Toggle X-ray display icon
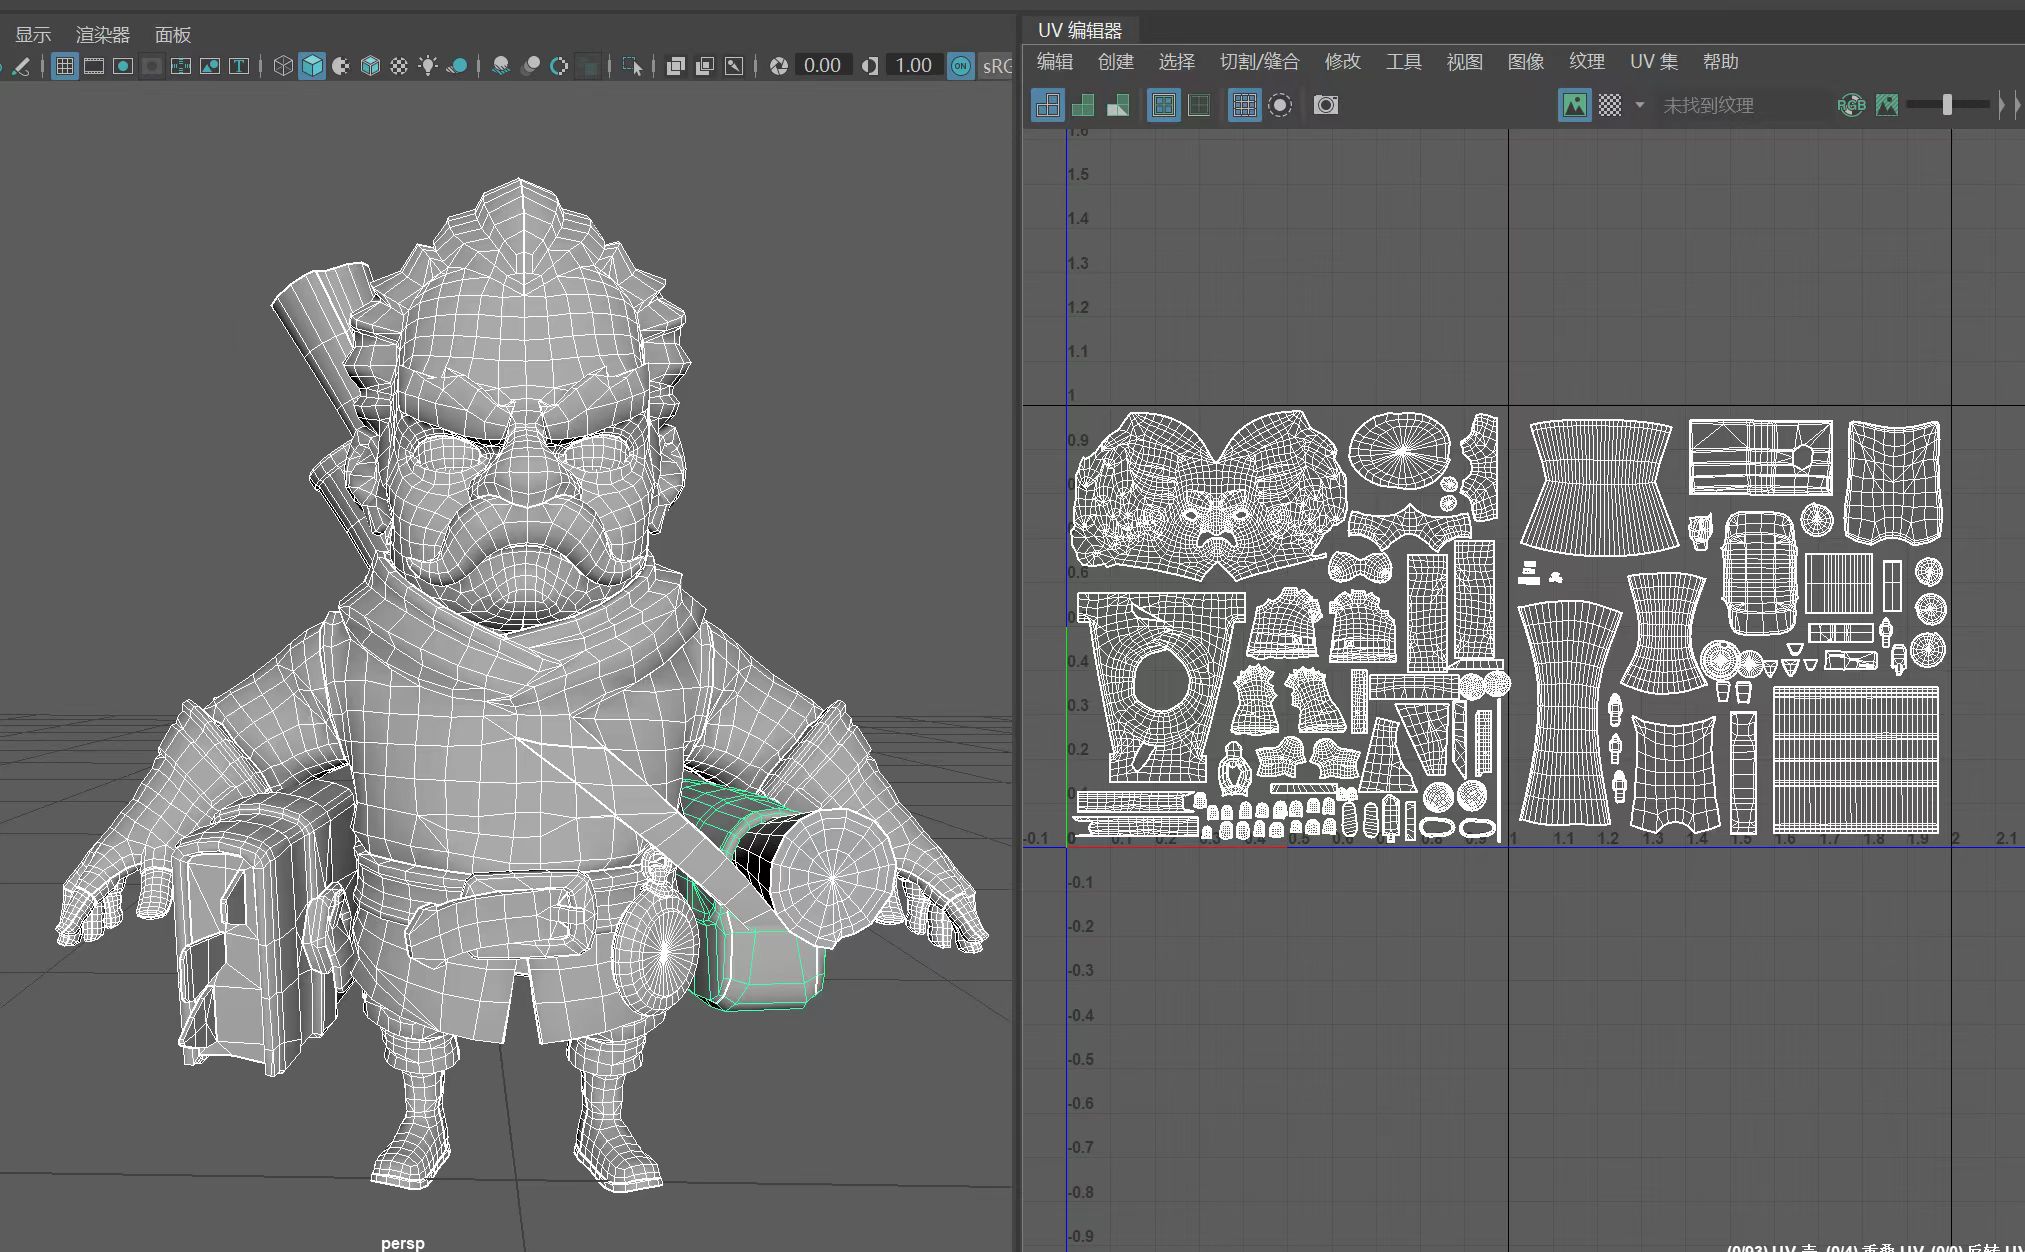Image resolution: width=2025 pixels, height=1252 pixels. (x=676, y=66)
